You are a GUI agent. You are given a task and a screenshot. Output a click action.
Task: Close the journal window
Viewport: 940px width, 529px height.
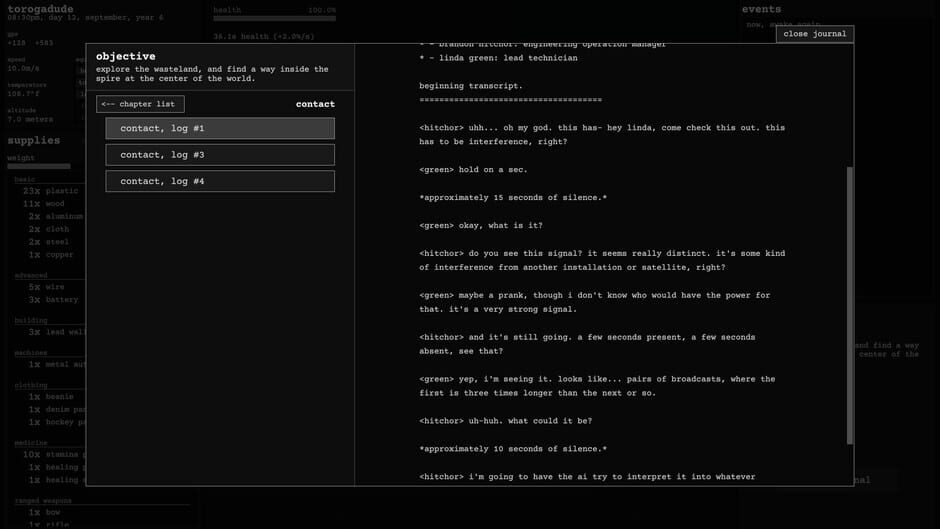point(815,34)
